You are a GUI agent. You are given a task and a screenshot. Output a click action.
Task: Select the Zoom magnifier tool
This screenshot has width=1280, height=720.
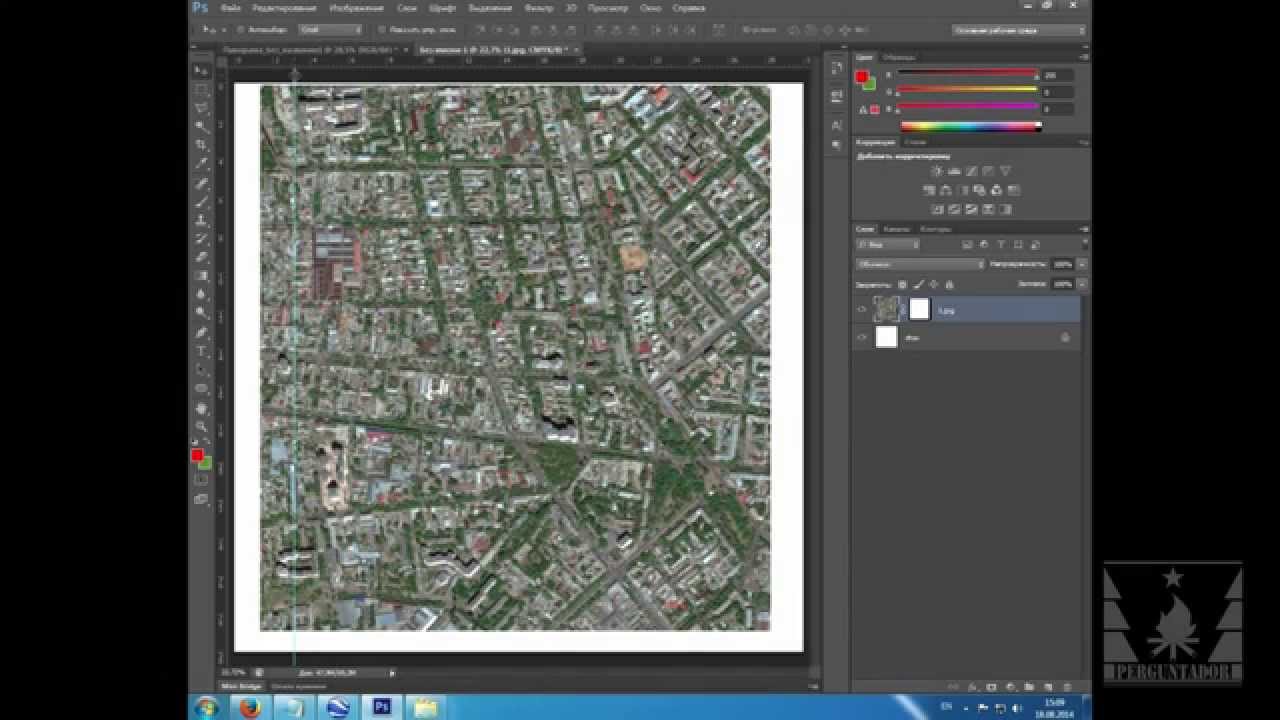[201, 426]
